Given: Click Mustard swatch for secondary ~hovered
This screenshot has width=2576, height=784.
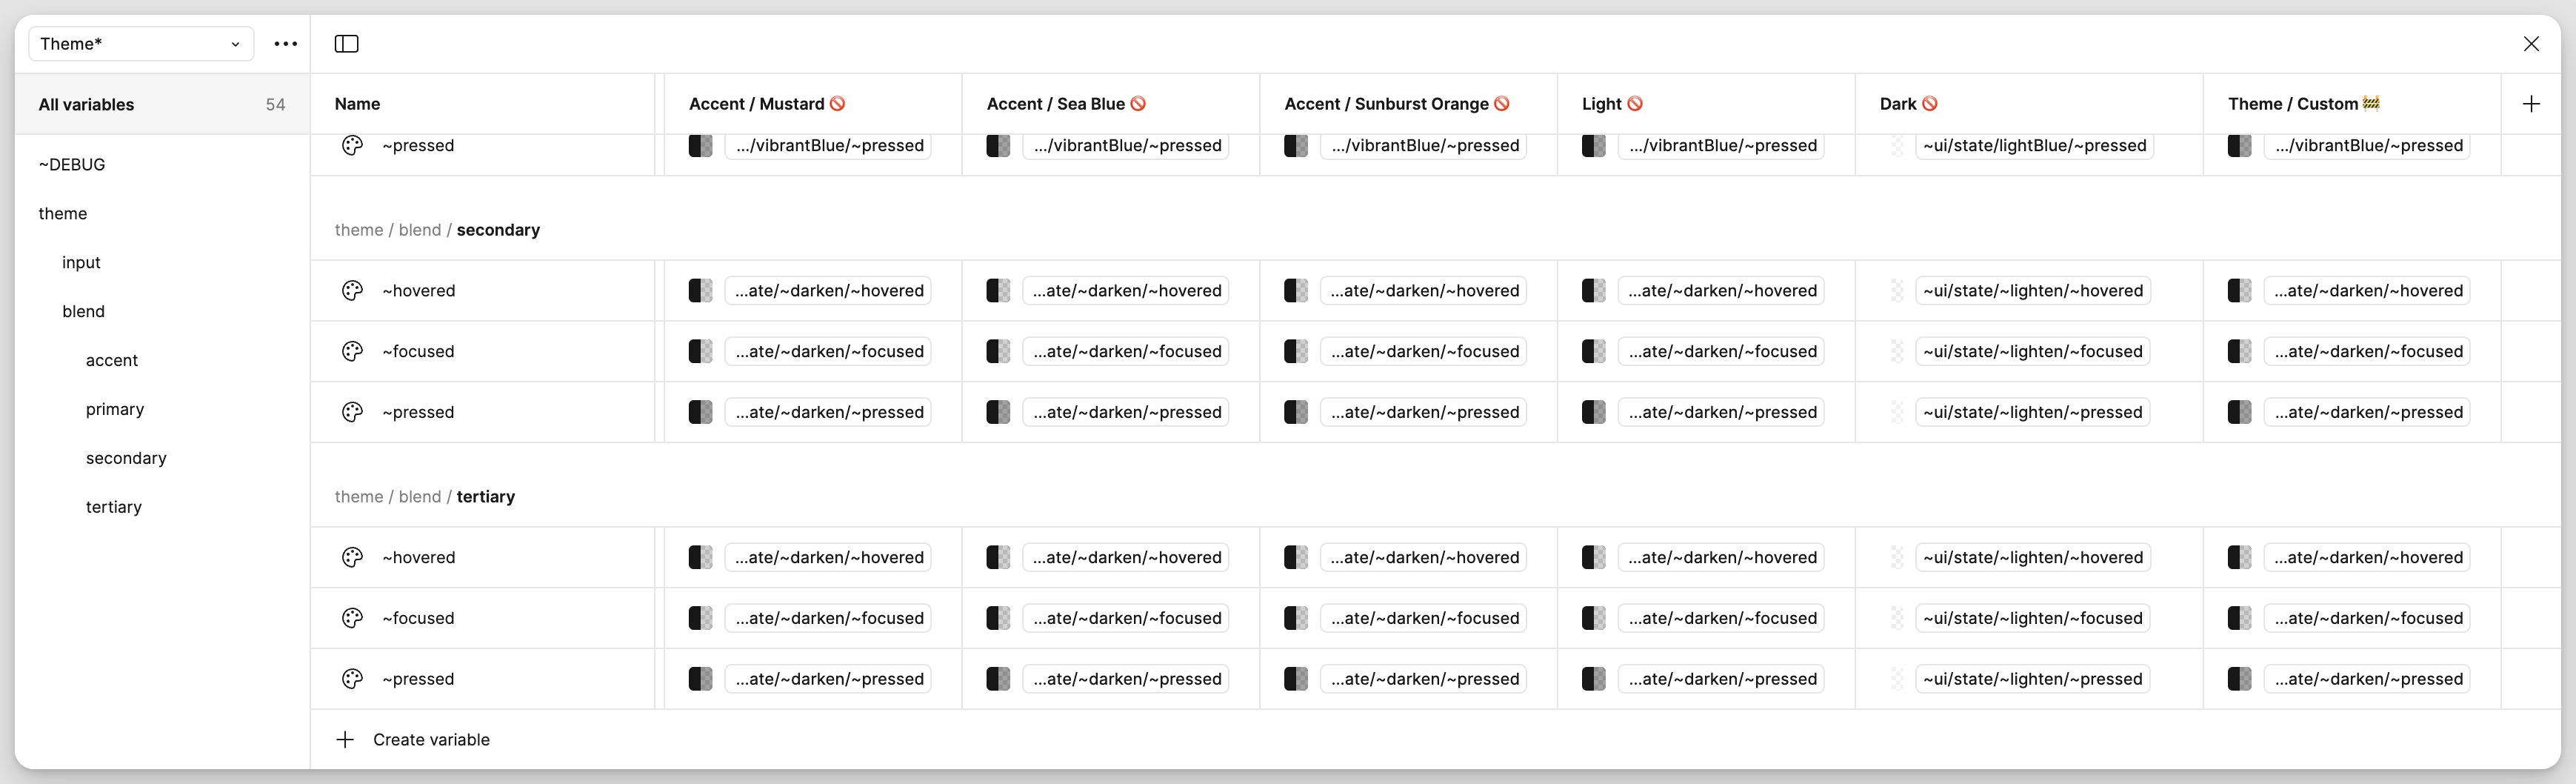Looking at the screenshot, I should pos(700,291).
